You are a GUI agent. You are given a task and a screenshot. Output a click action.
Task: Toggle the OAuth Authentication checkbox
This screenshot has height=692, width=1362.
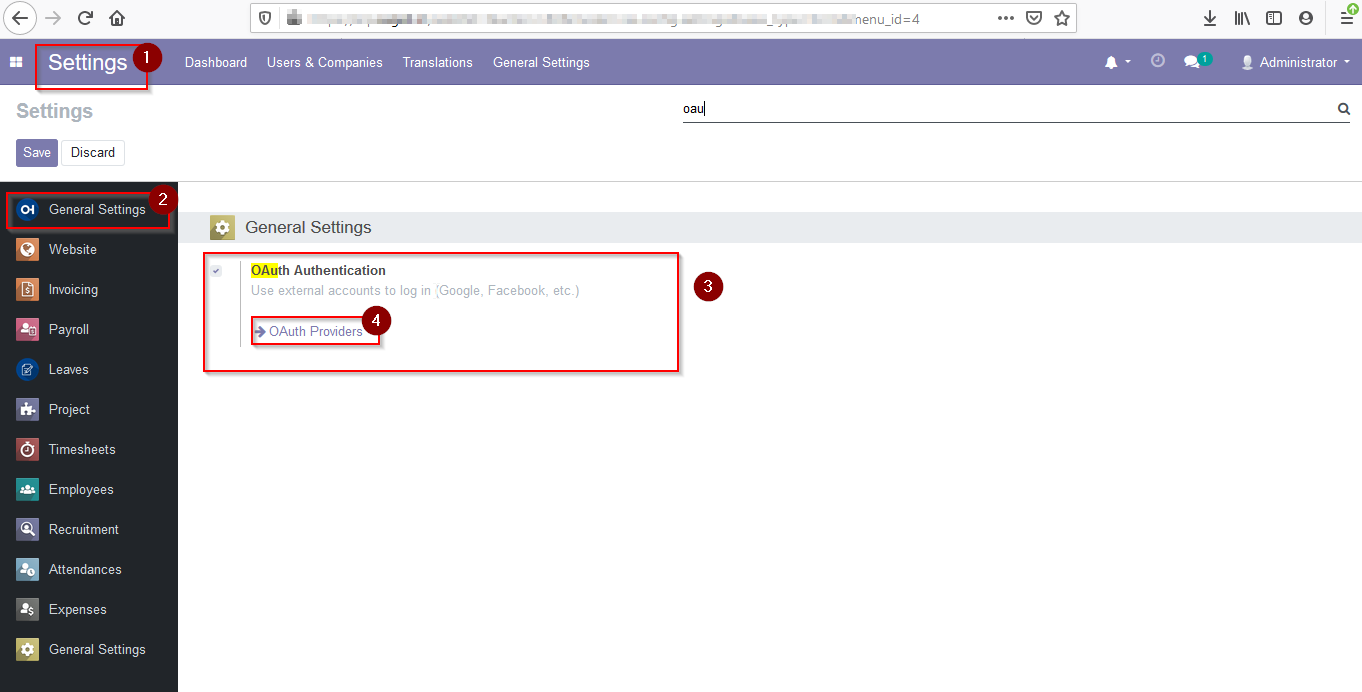216,271
